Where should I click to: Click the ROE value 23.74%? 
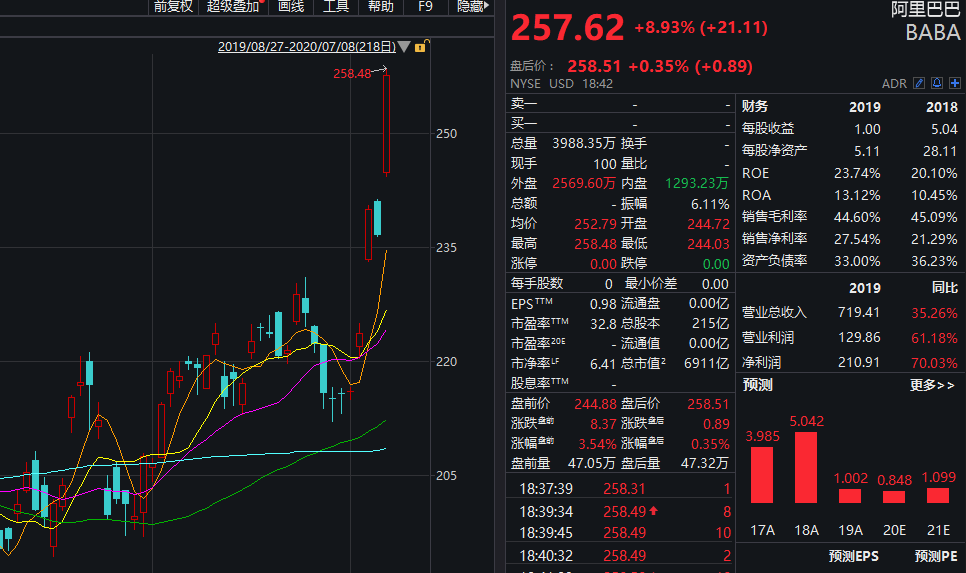point(857,173)
